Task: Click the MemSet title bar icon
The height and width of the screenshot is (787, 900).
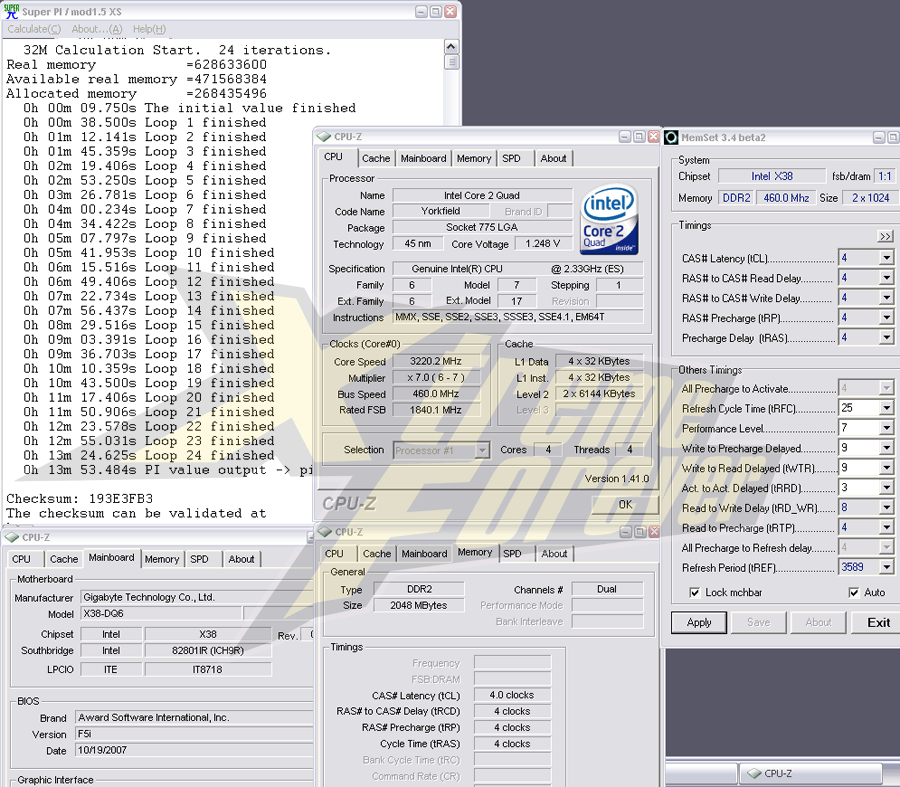Action: point(670,137)
